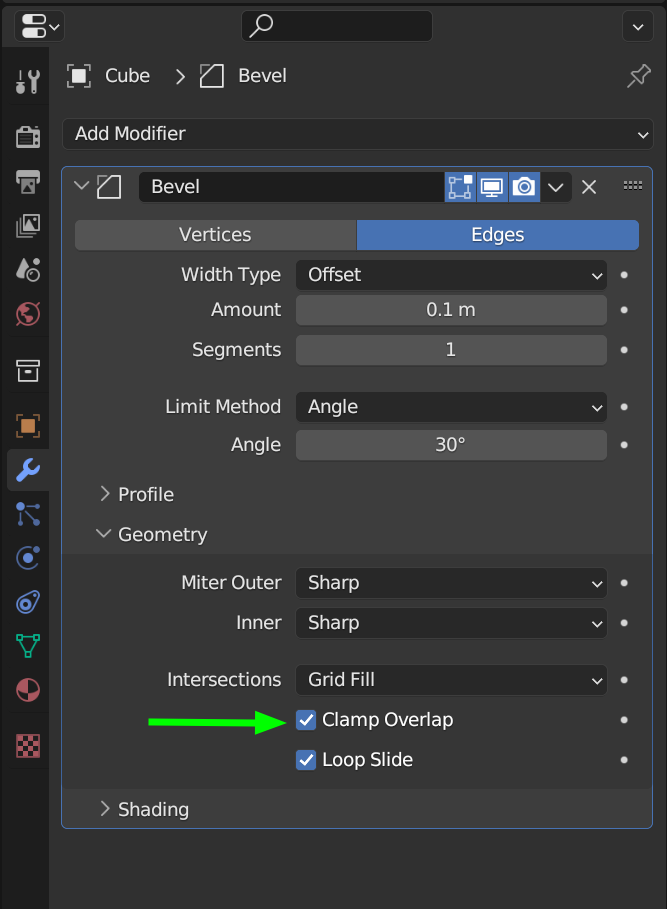The image size is (667, 909).
Task: Open the Output properties printer icon
Action: (28, 181)
